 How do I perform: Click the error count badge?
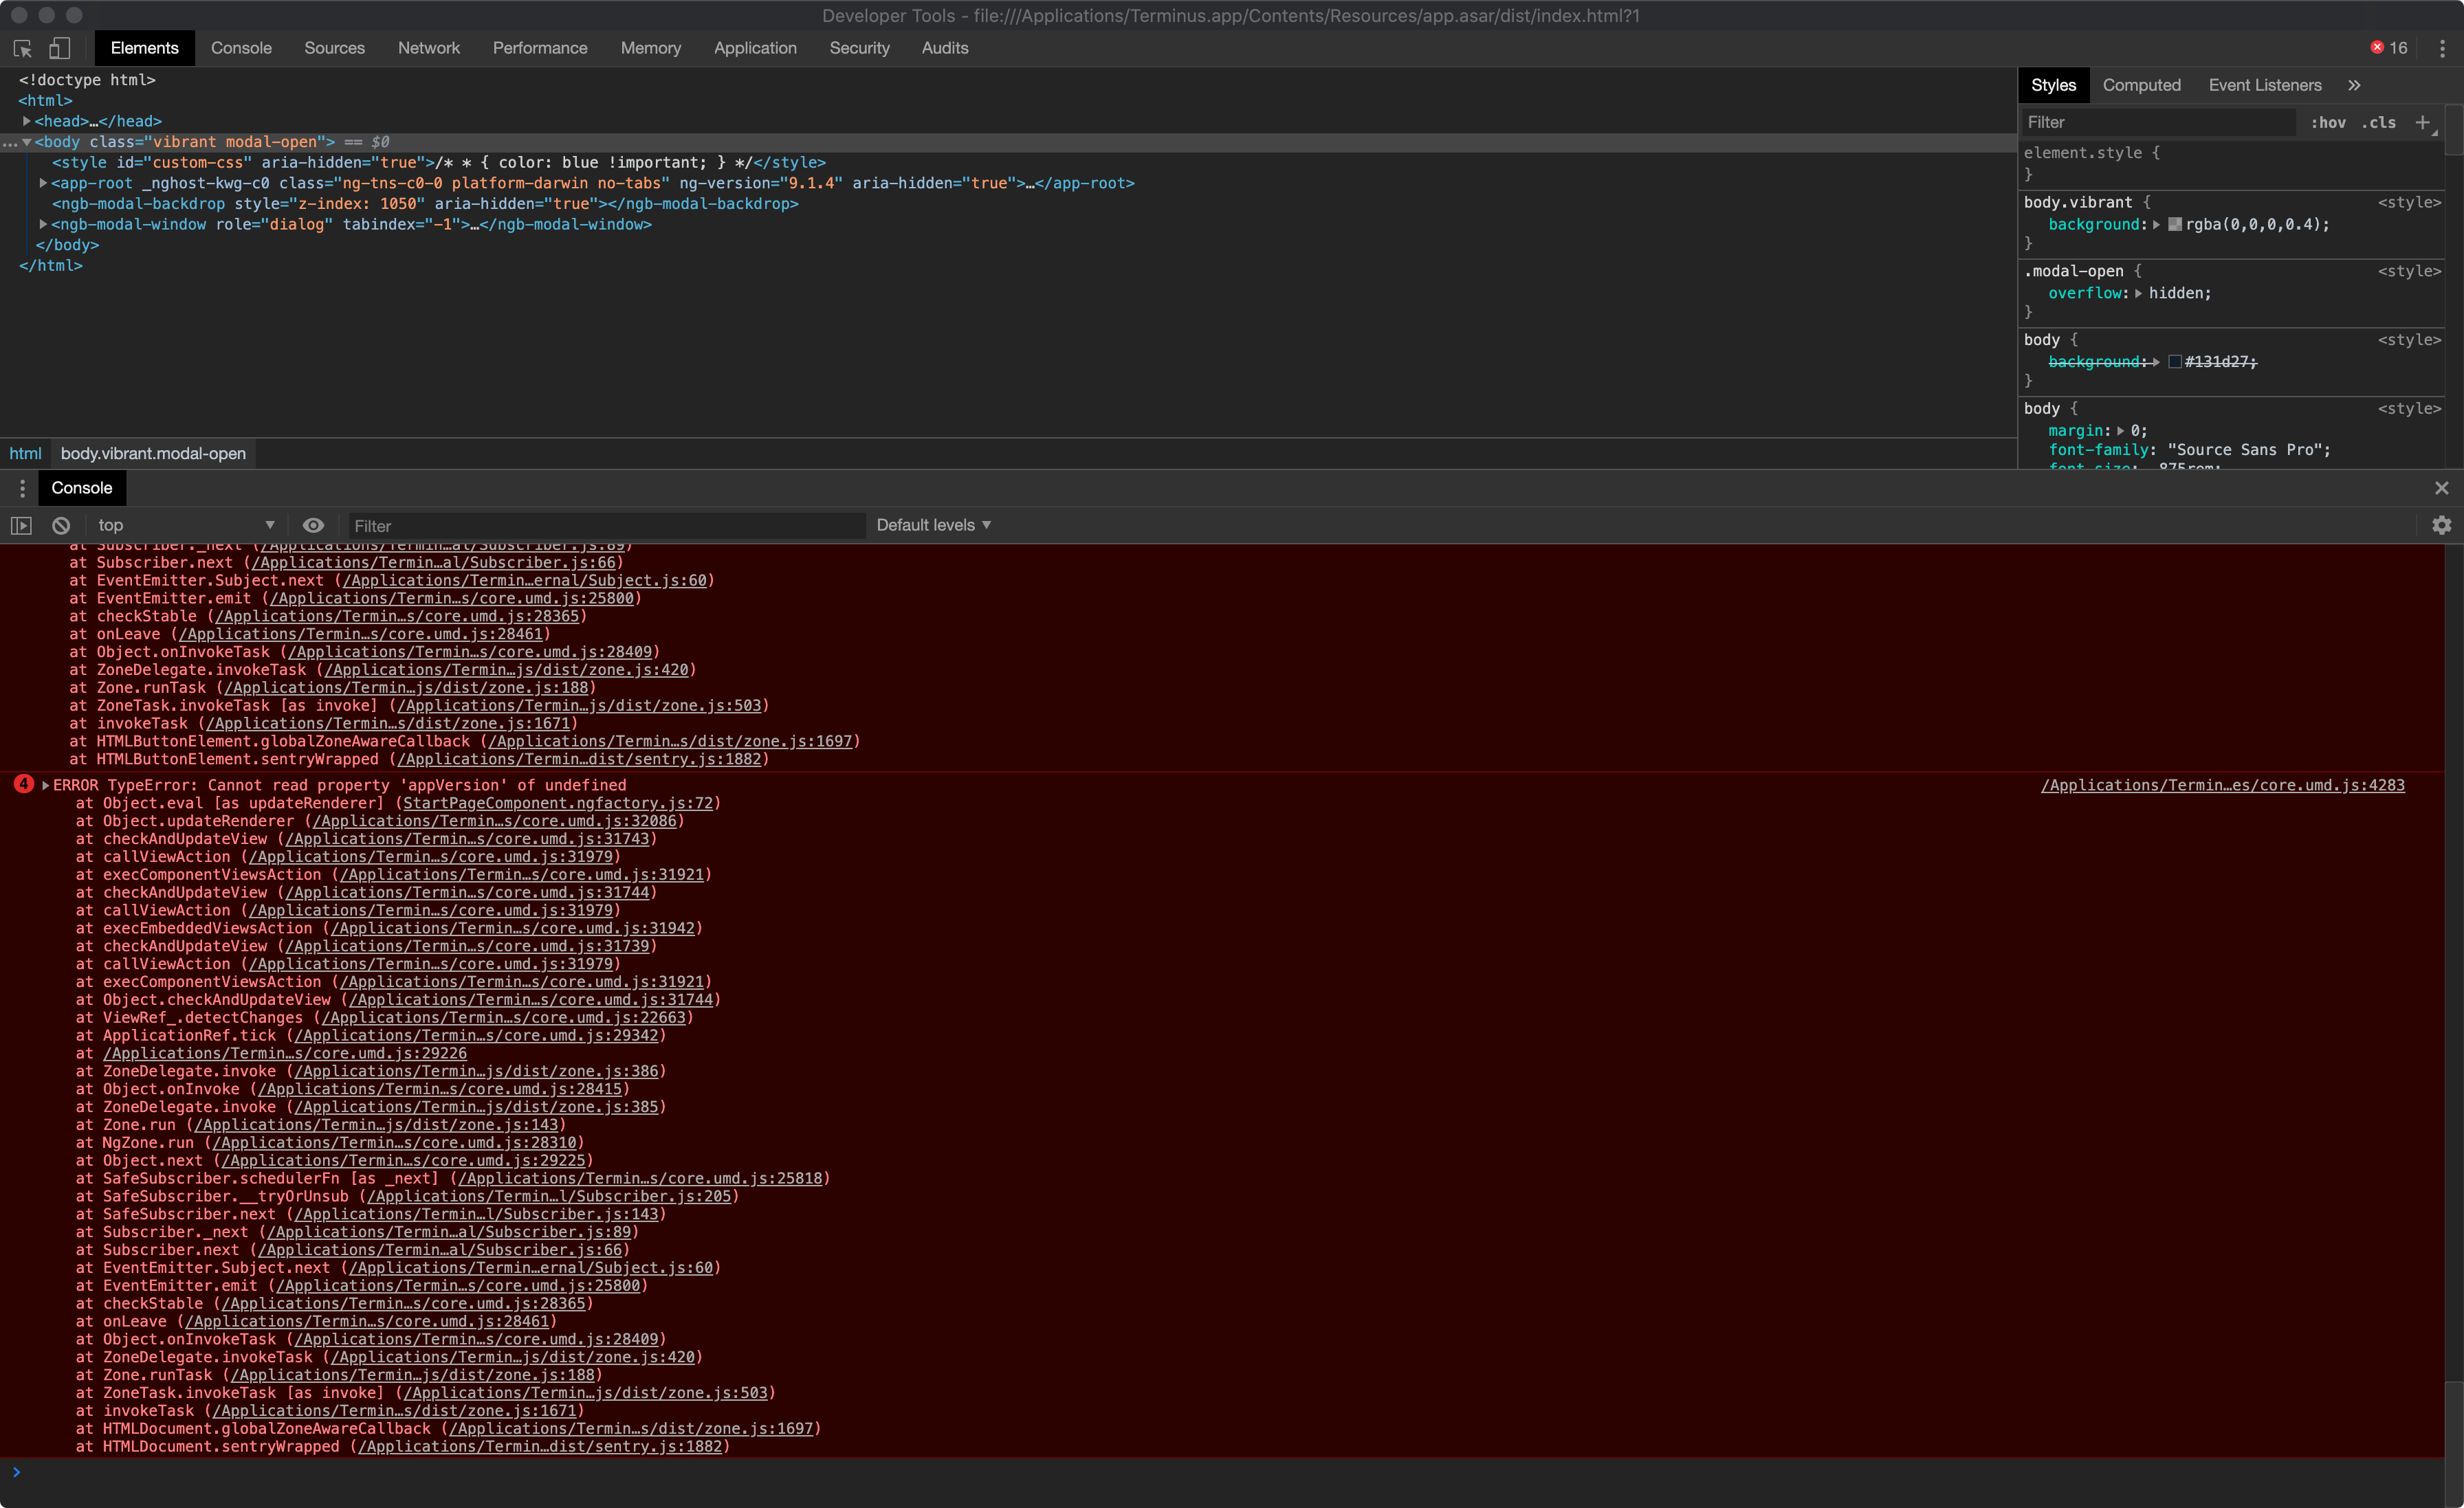pos(2387,47)
